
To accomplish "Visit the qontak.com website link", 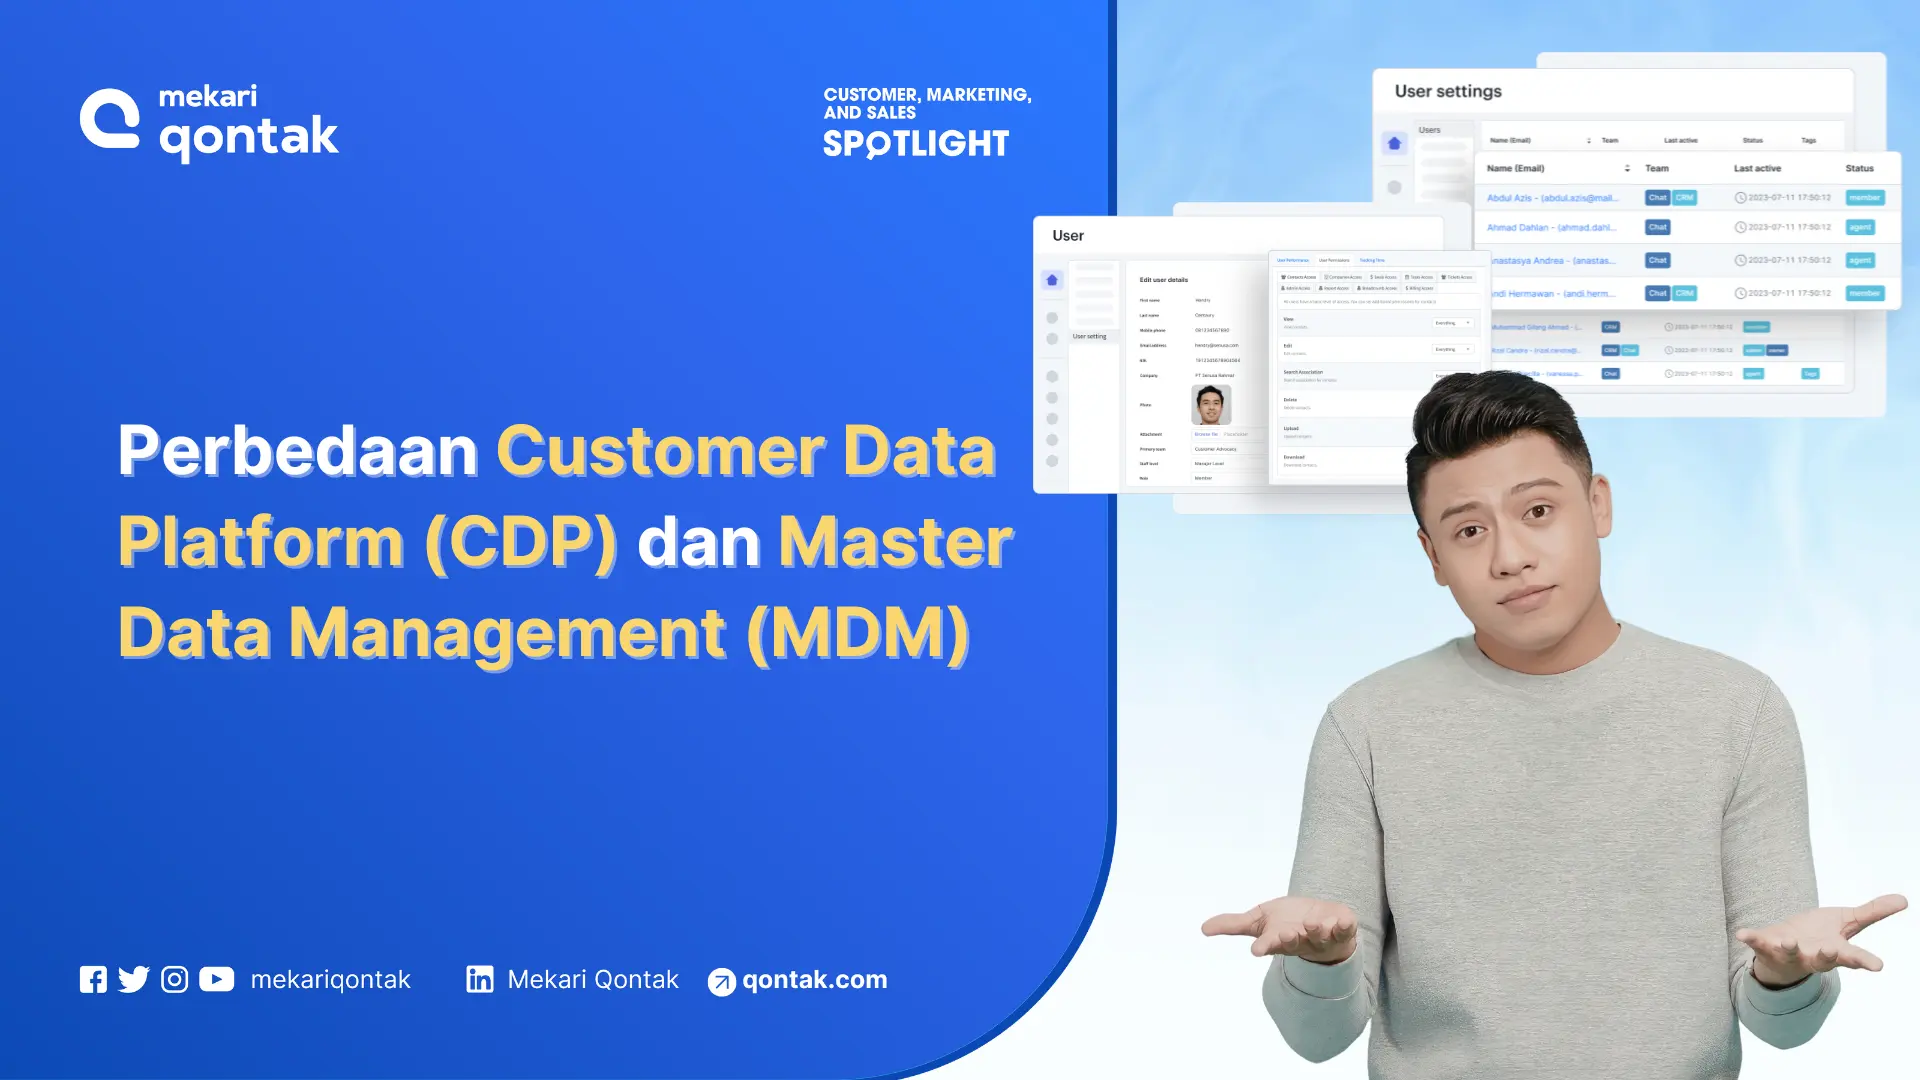I will coord(814,980).
